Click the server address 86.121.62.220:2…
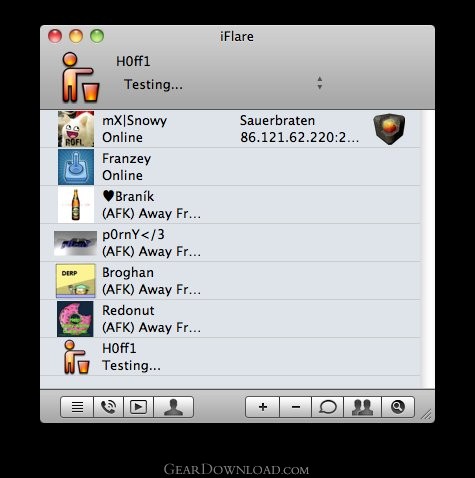 coord(300,137)
